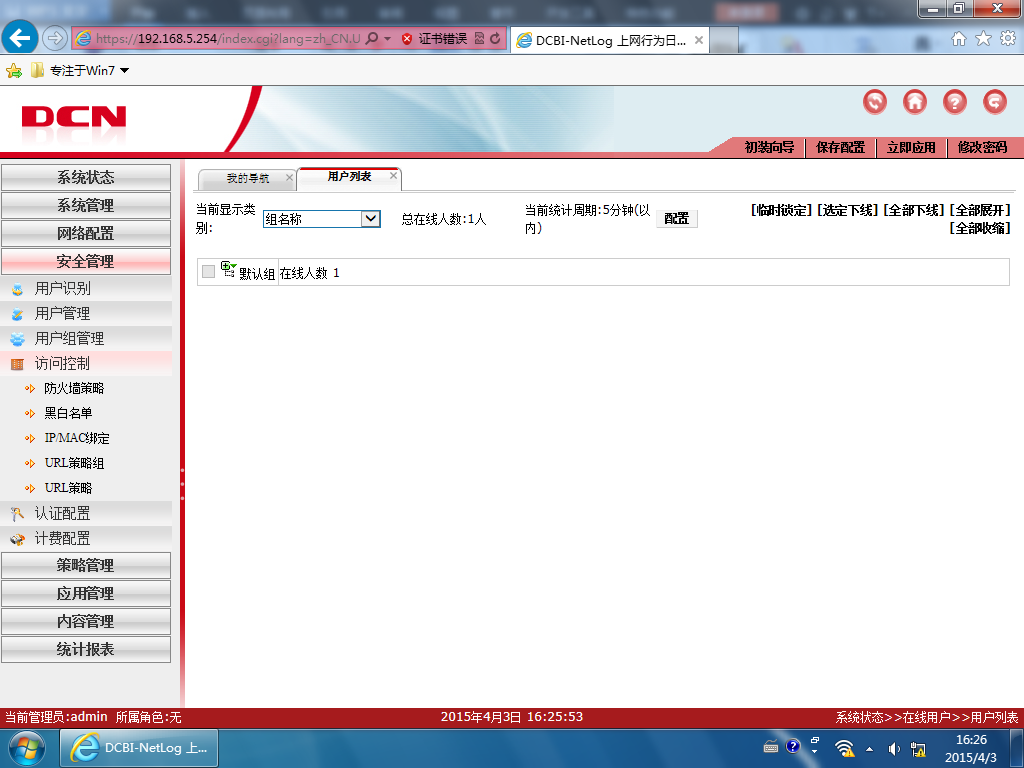Expand the 系统状态 menu section
The image size is (1024, 768).
coord(86,178)
